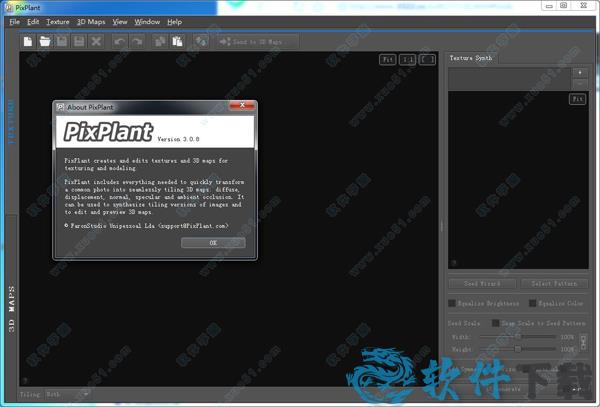Click the Fit view button in main canvas

pos(388,60)
